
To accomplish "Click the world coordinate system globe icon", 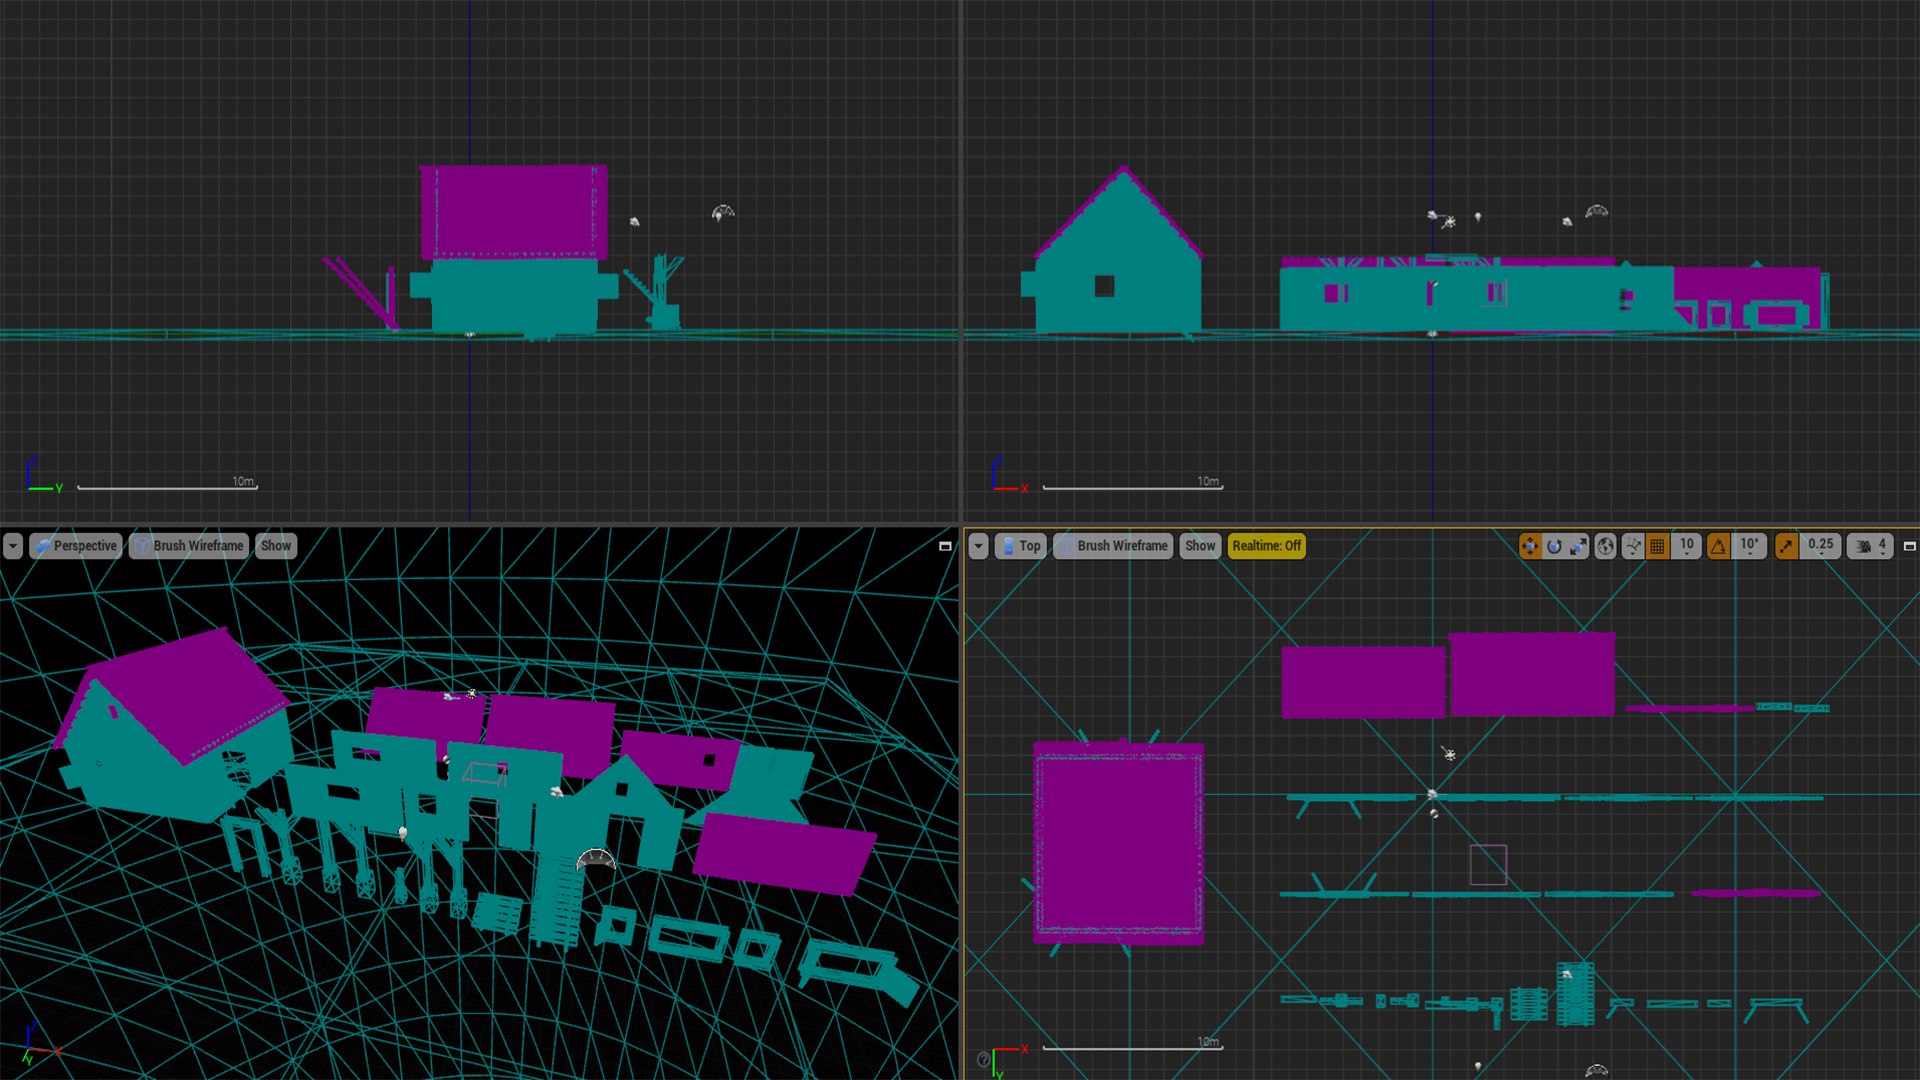I will 1605,546.
